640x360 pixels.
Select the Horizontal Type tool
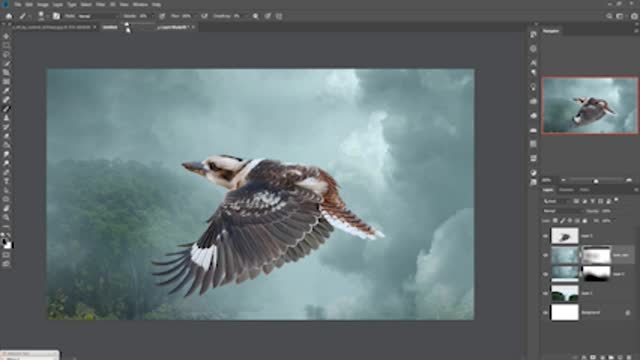(6, 181)
